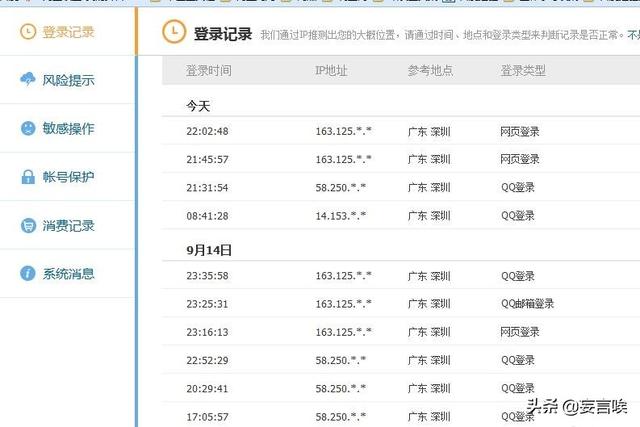Select the login time 08:41:28
640x427 pixels.
pyautogui.click(x=207, y=216)
